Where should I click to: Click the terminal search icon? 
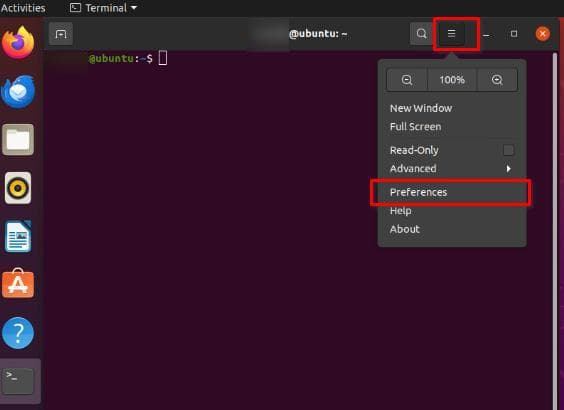421,34
